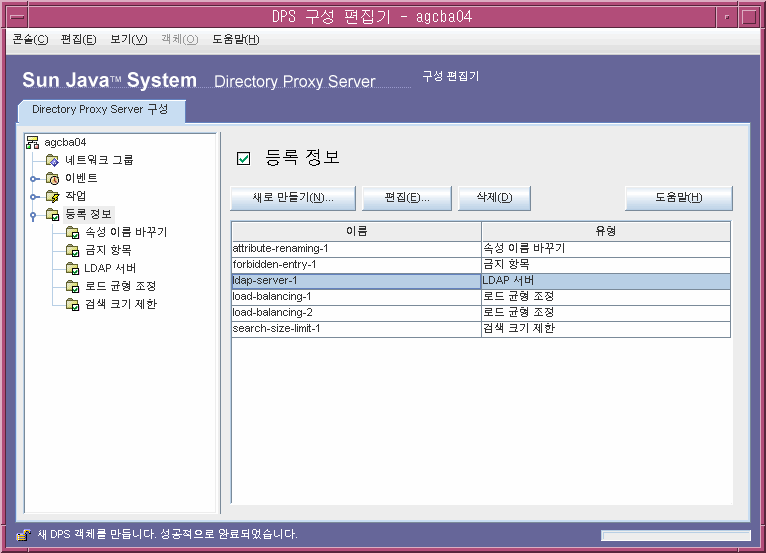Select 네트워크 그룹 tree label
766x553 pixels.
pos(99,160)
